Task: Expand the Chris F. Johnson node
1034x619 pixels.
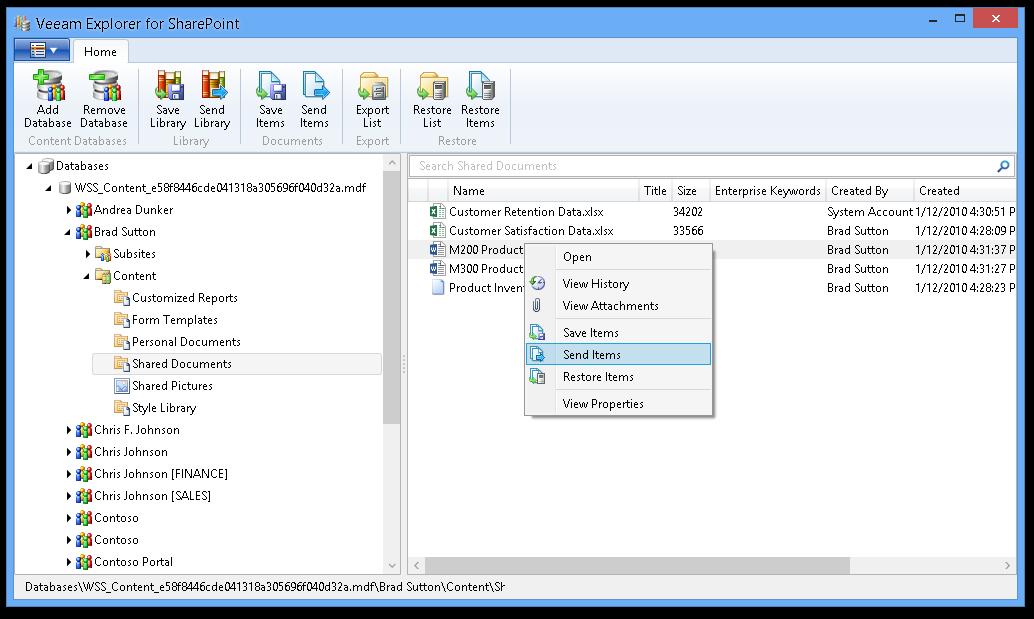Action: tap(69, 430)
